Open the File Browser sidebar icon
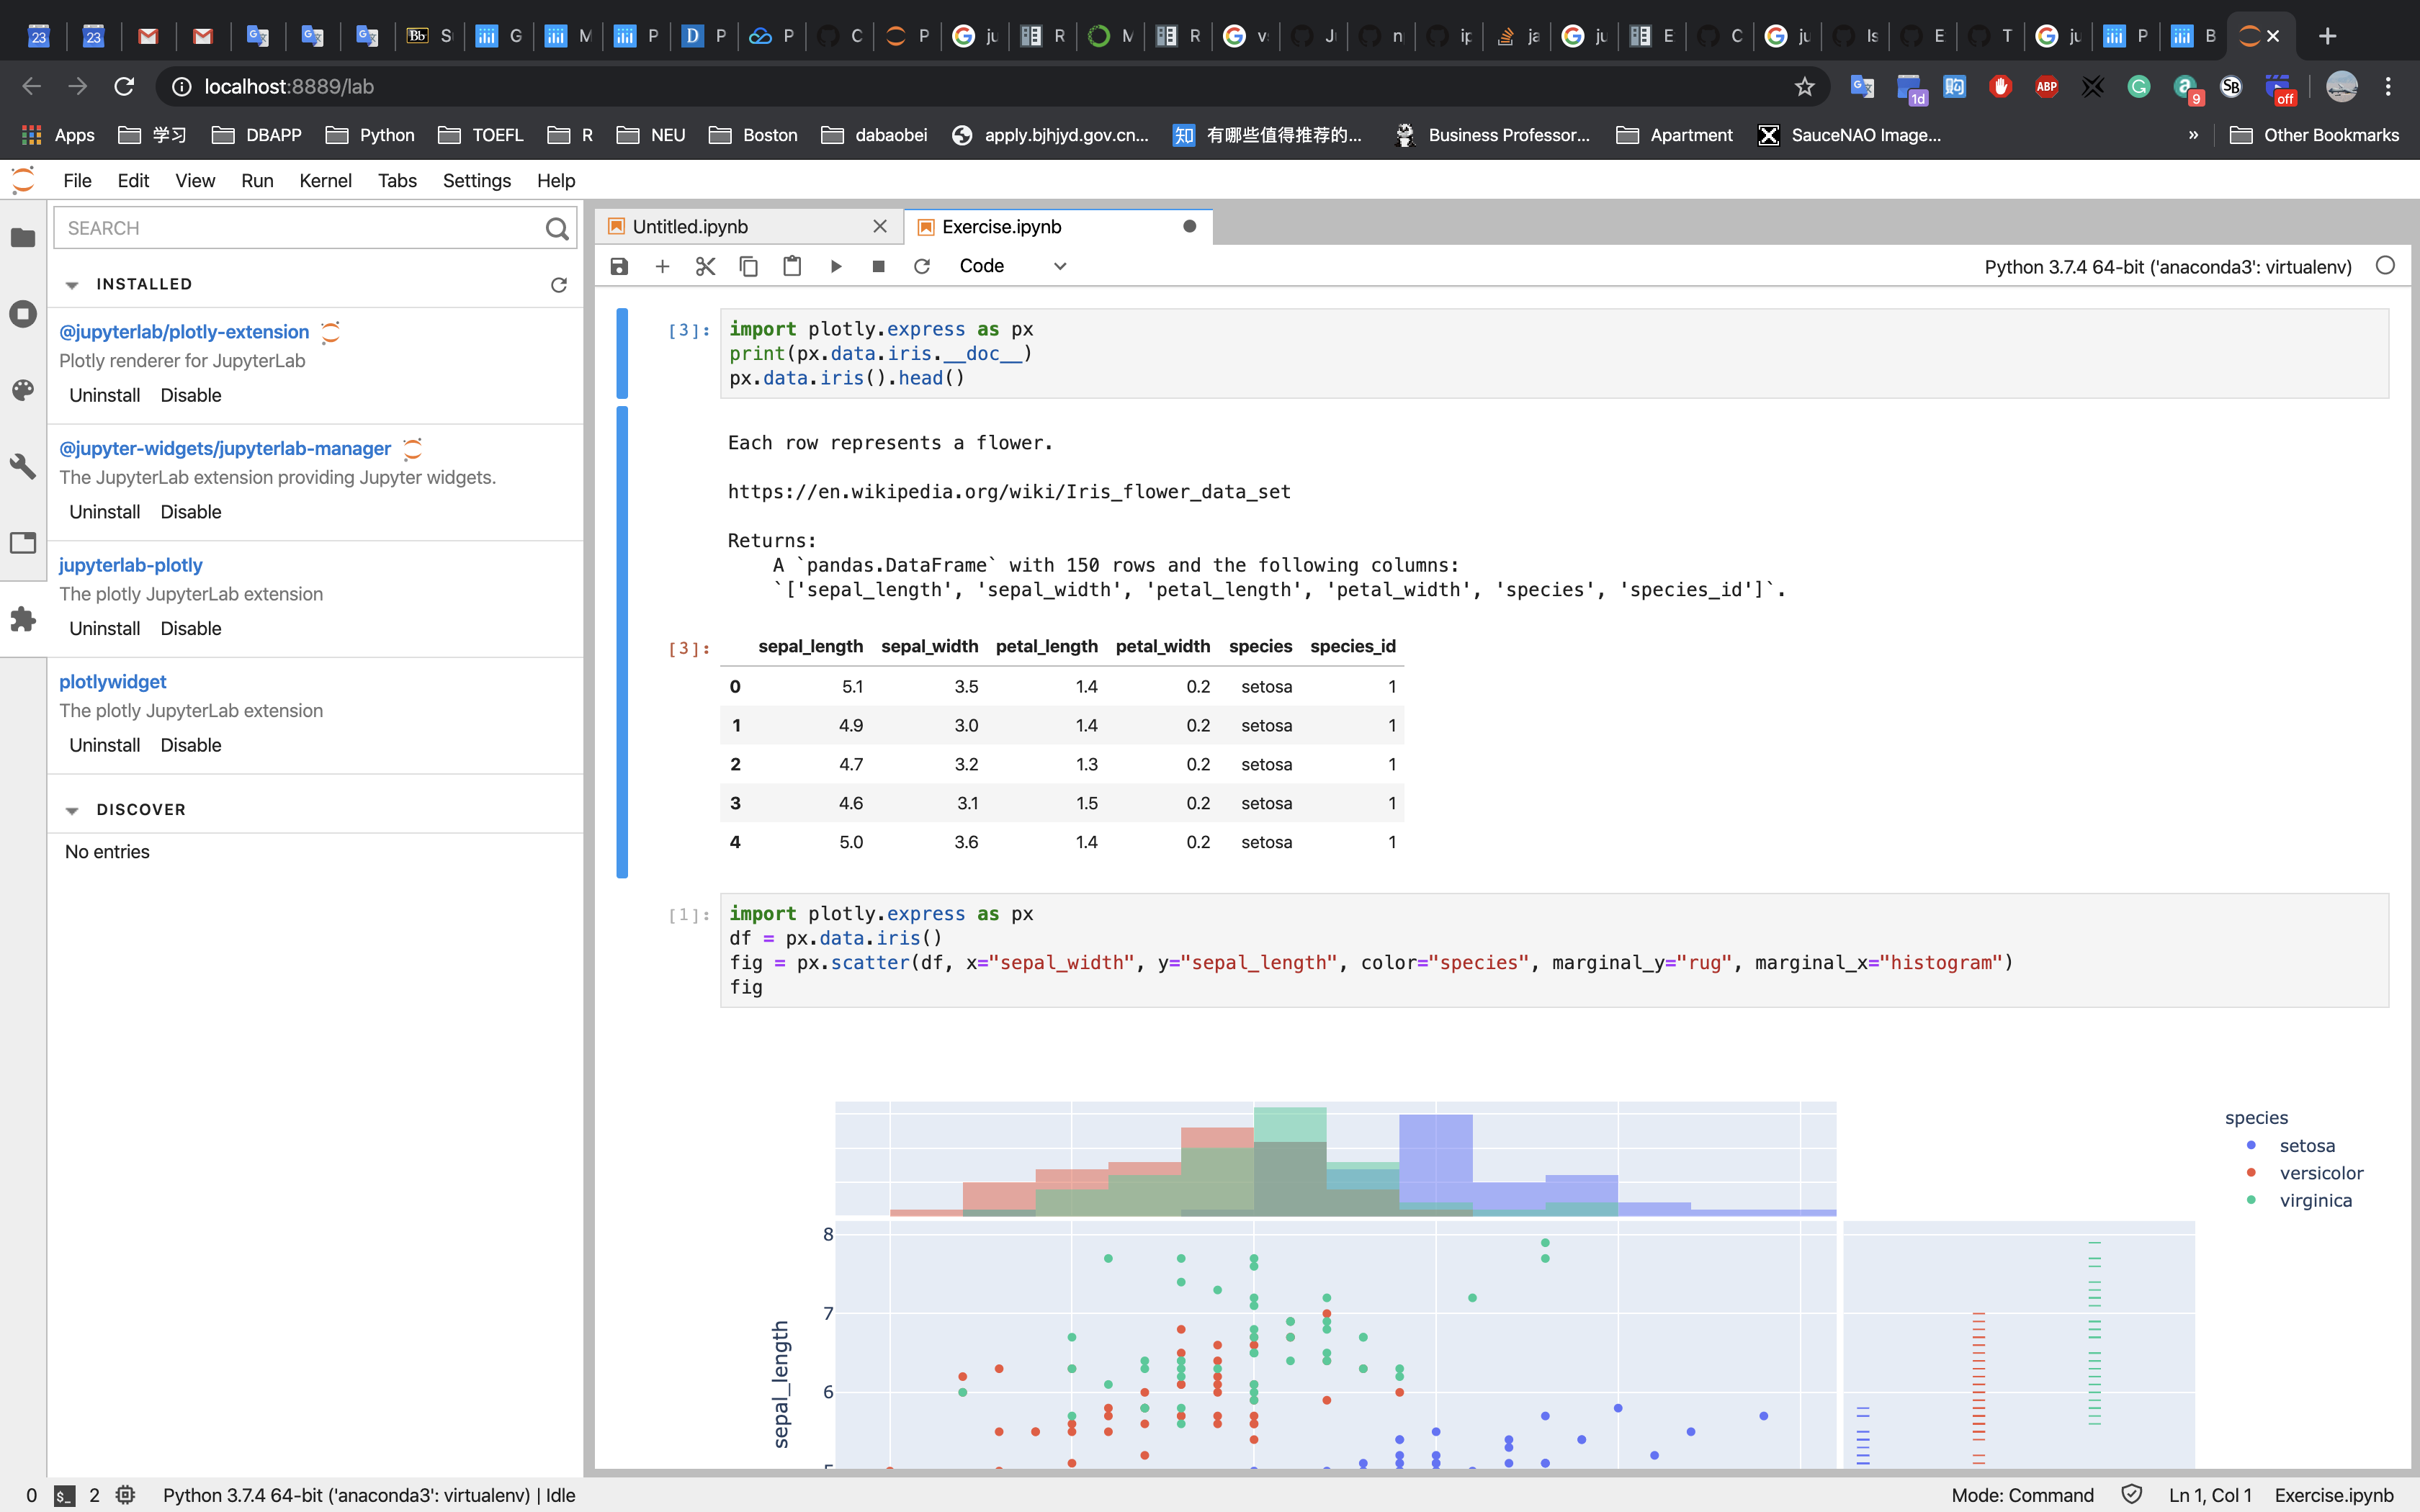 coord(23,238)
